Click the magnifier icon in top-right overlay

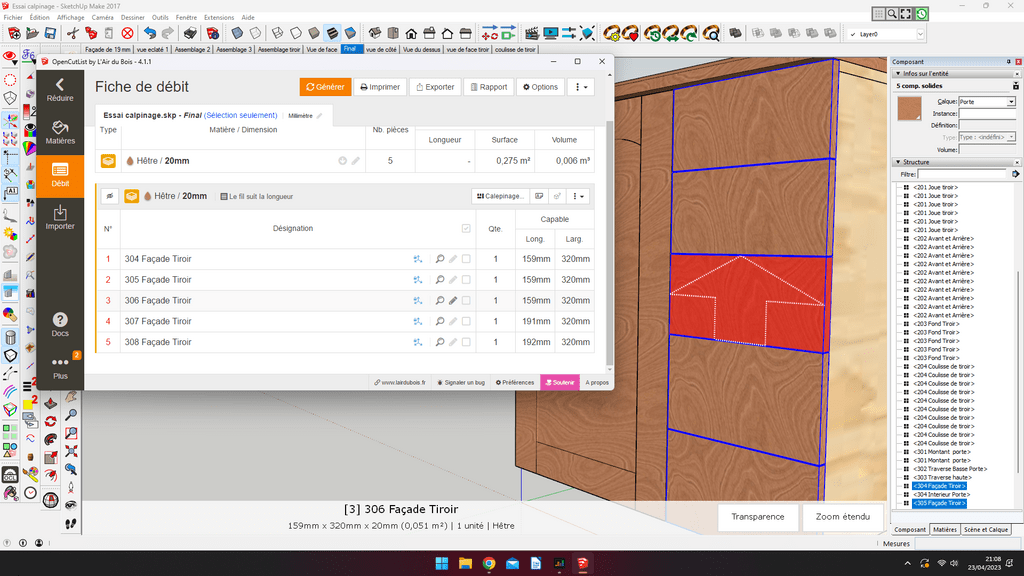tap(892, 14)
